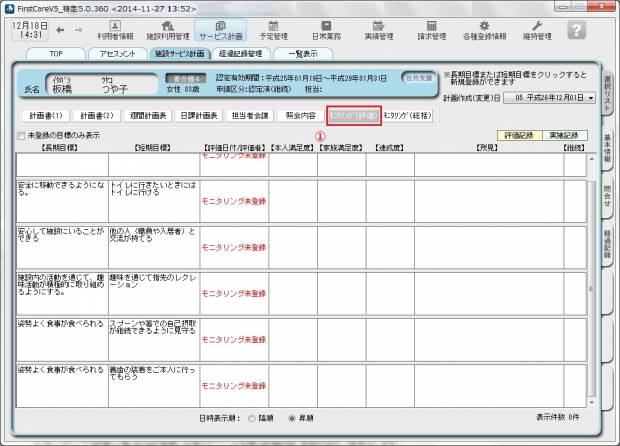
Task: Switch to the 経過記録管理 tab
Action: [240, 53]
